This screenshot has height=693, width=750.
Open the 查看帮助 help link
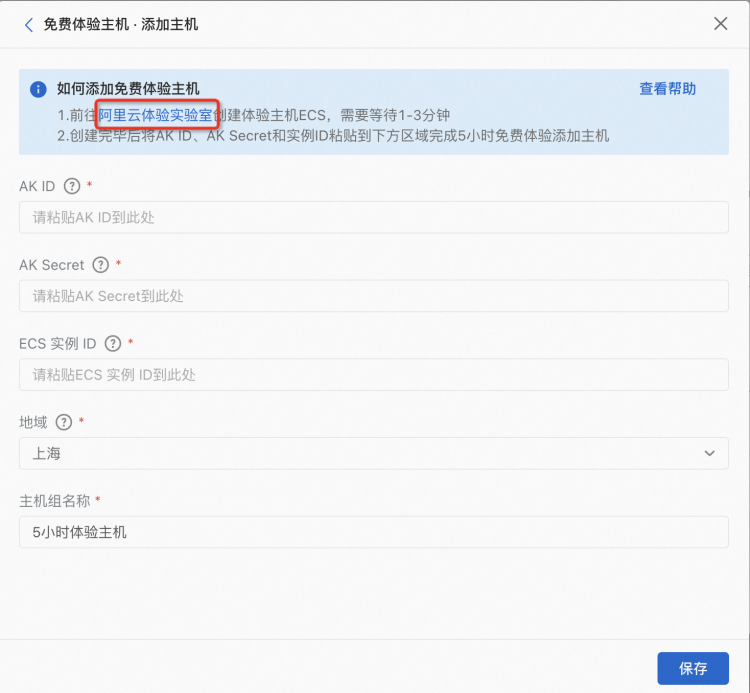[x=667, y=88]
